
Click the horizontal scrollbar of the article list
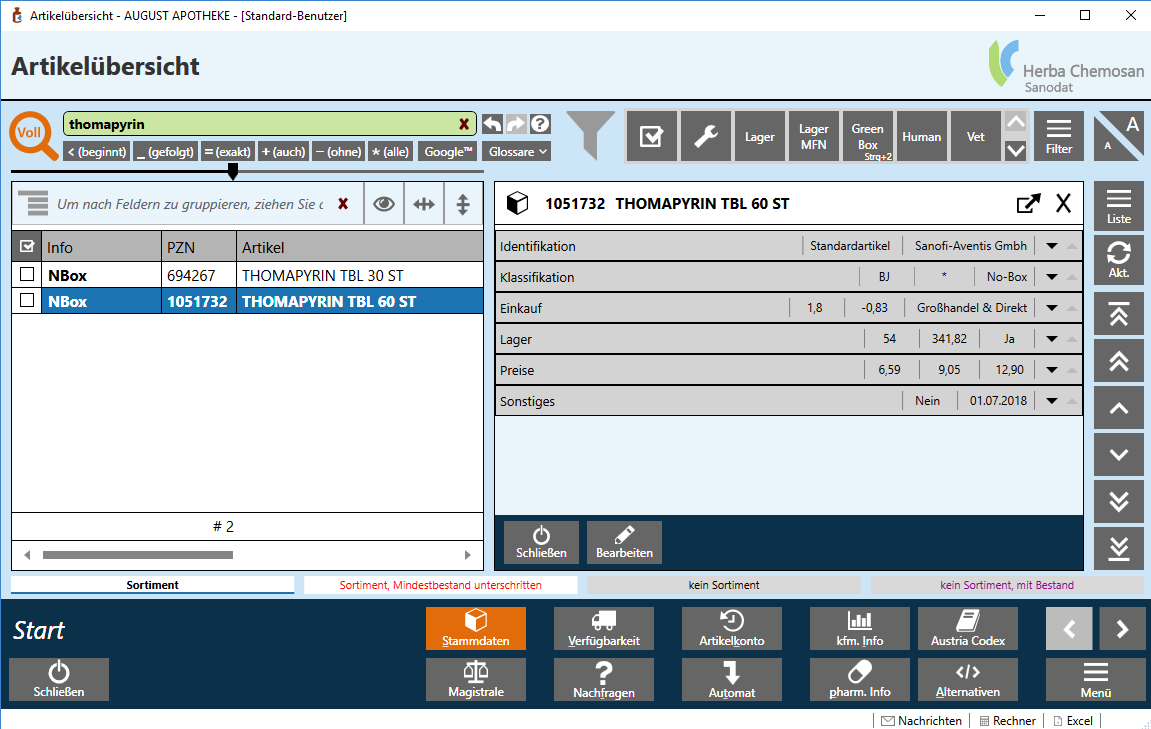pos(138,555)
